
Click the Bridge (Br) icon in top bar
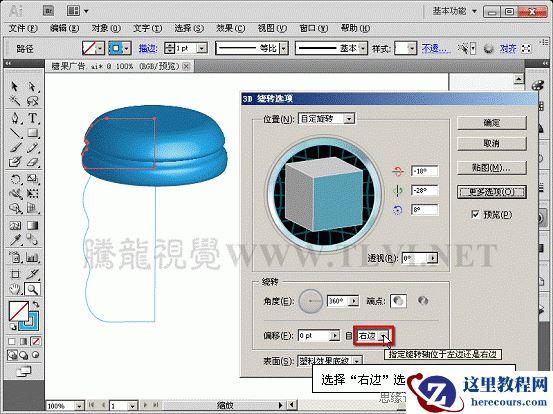pyautogui.click(x=48, y=11)
